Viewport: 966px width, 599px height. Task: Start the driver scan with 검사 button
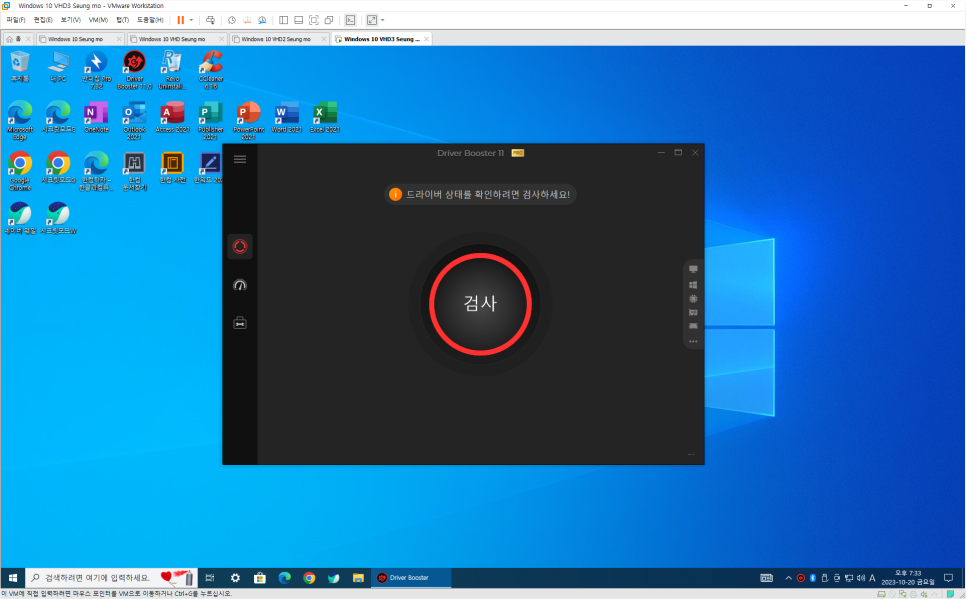click(x=481, y=304)
